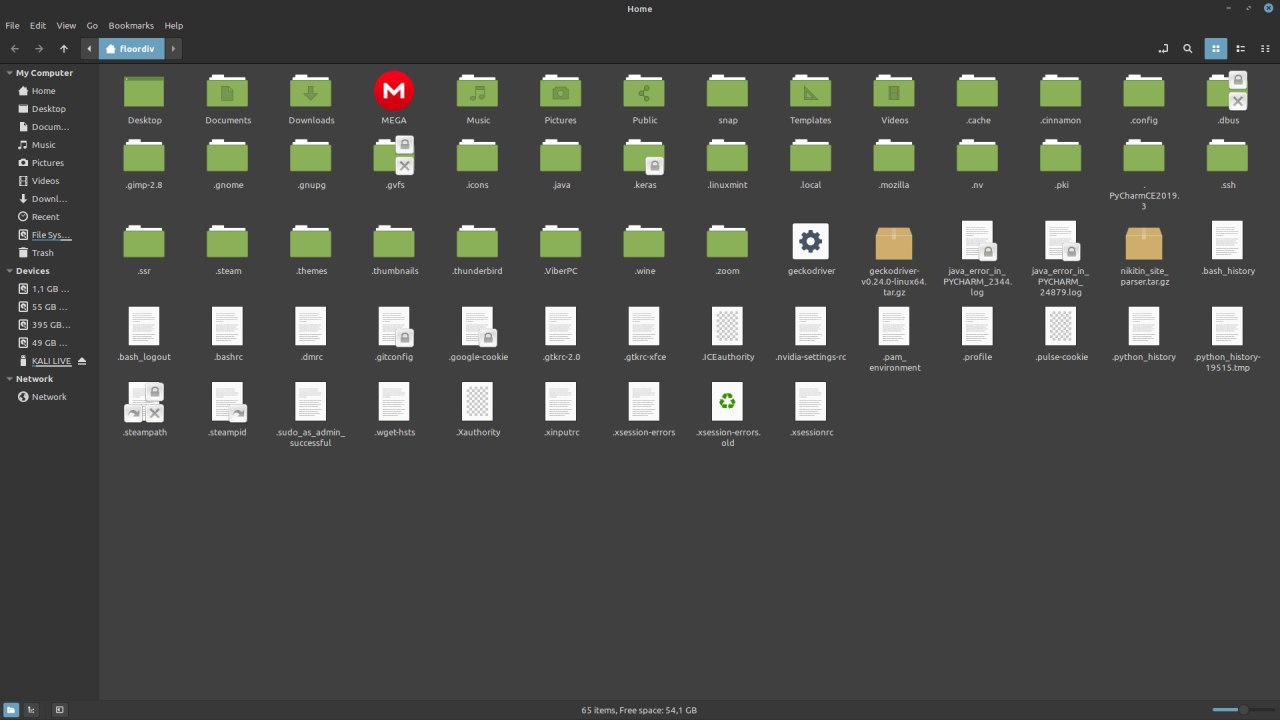Open the File menu
The width and height of the screenshot is (1280, 720).
(x=12, y=25)
